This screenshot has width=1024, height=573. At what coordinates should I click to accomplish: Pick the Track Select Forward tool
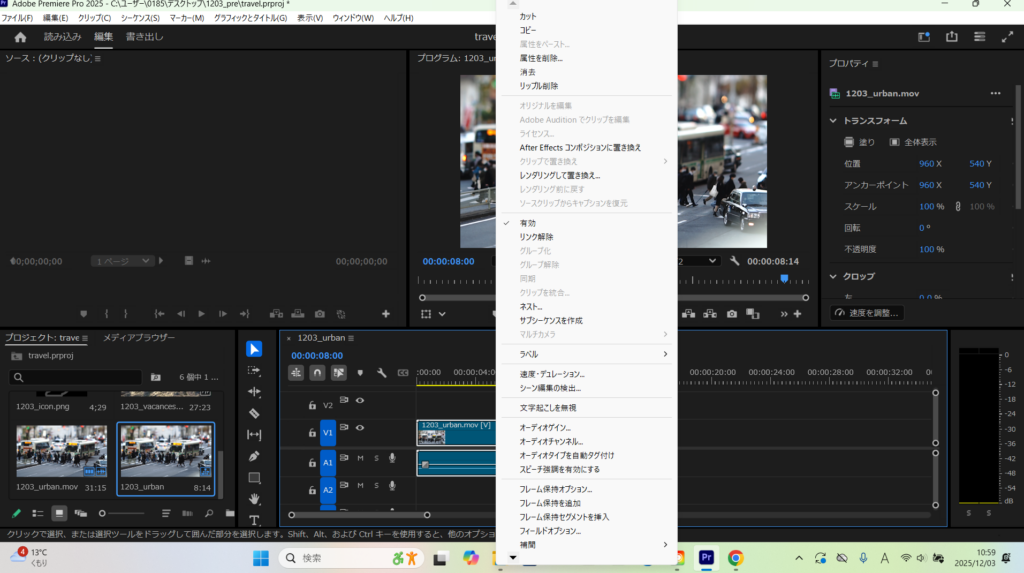click(x=254, y=370)
